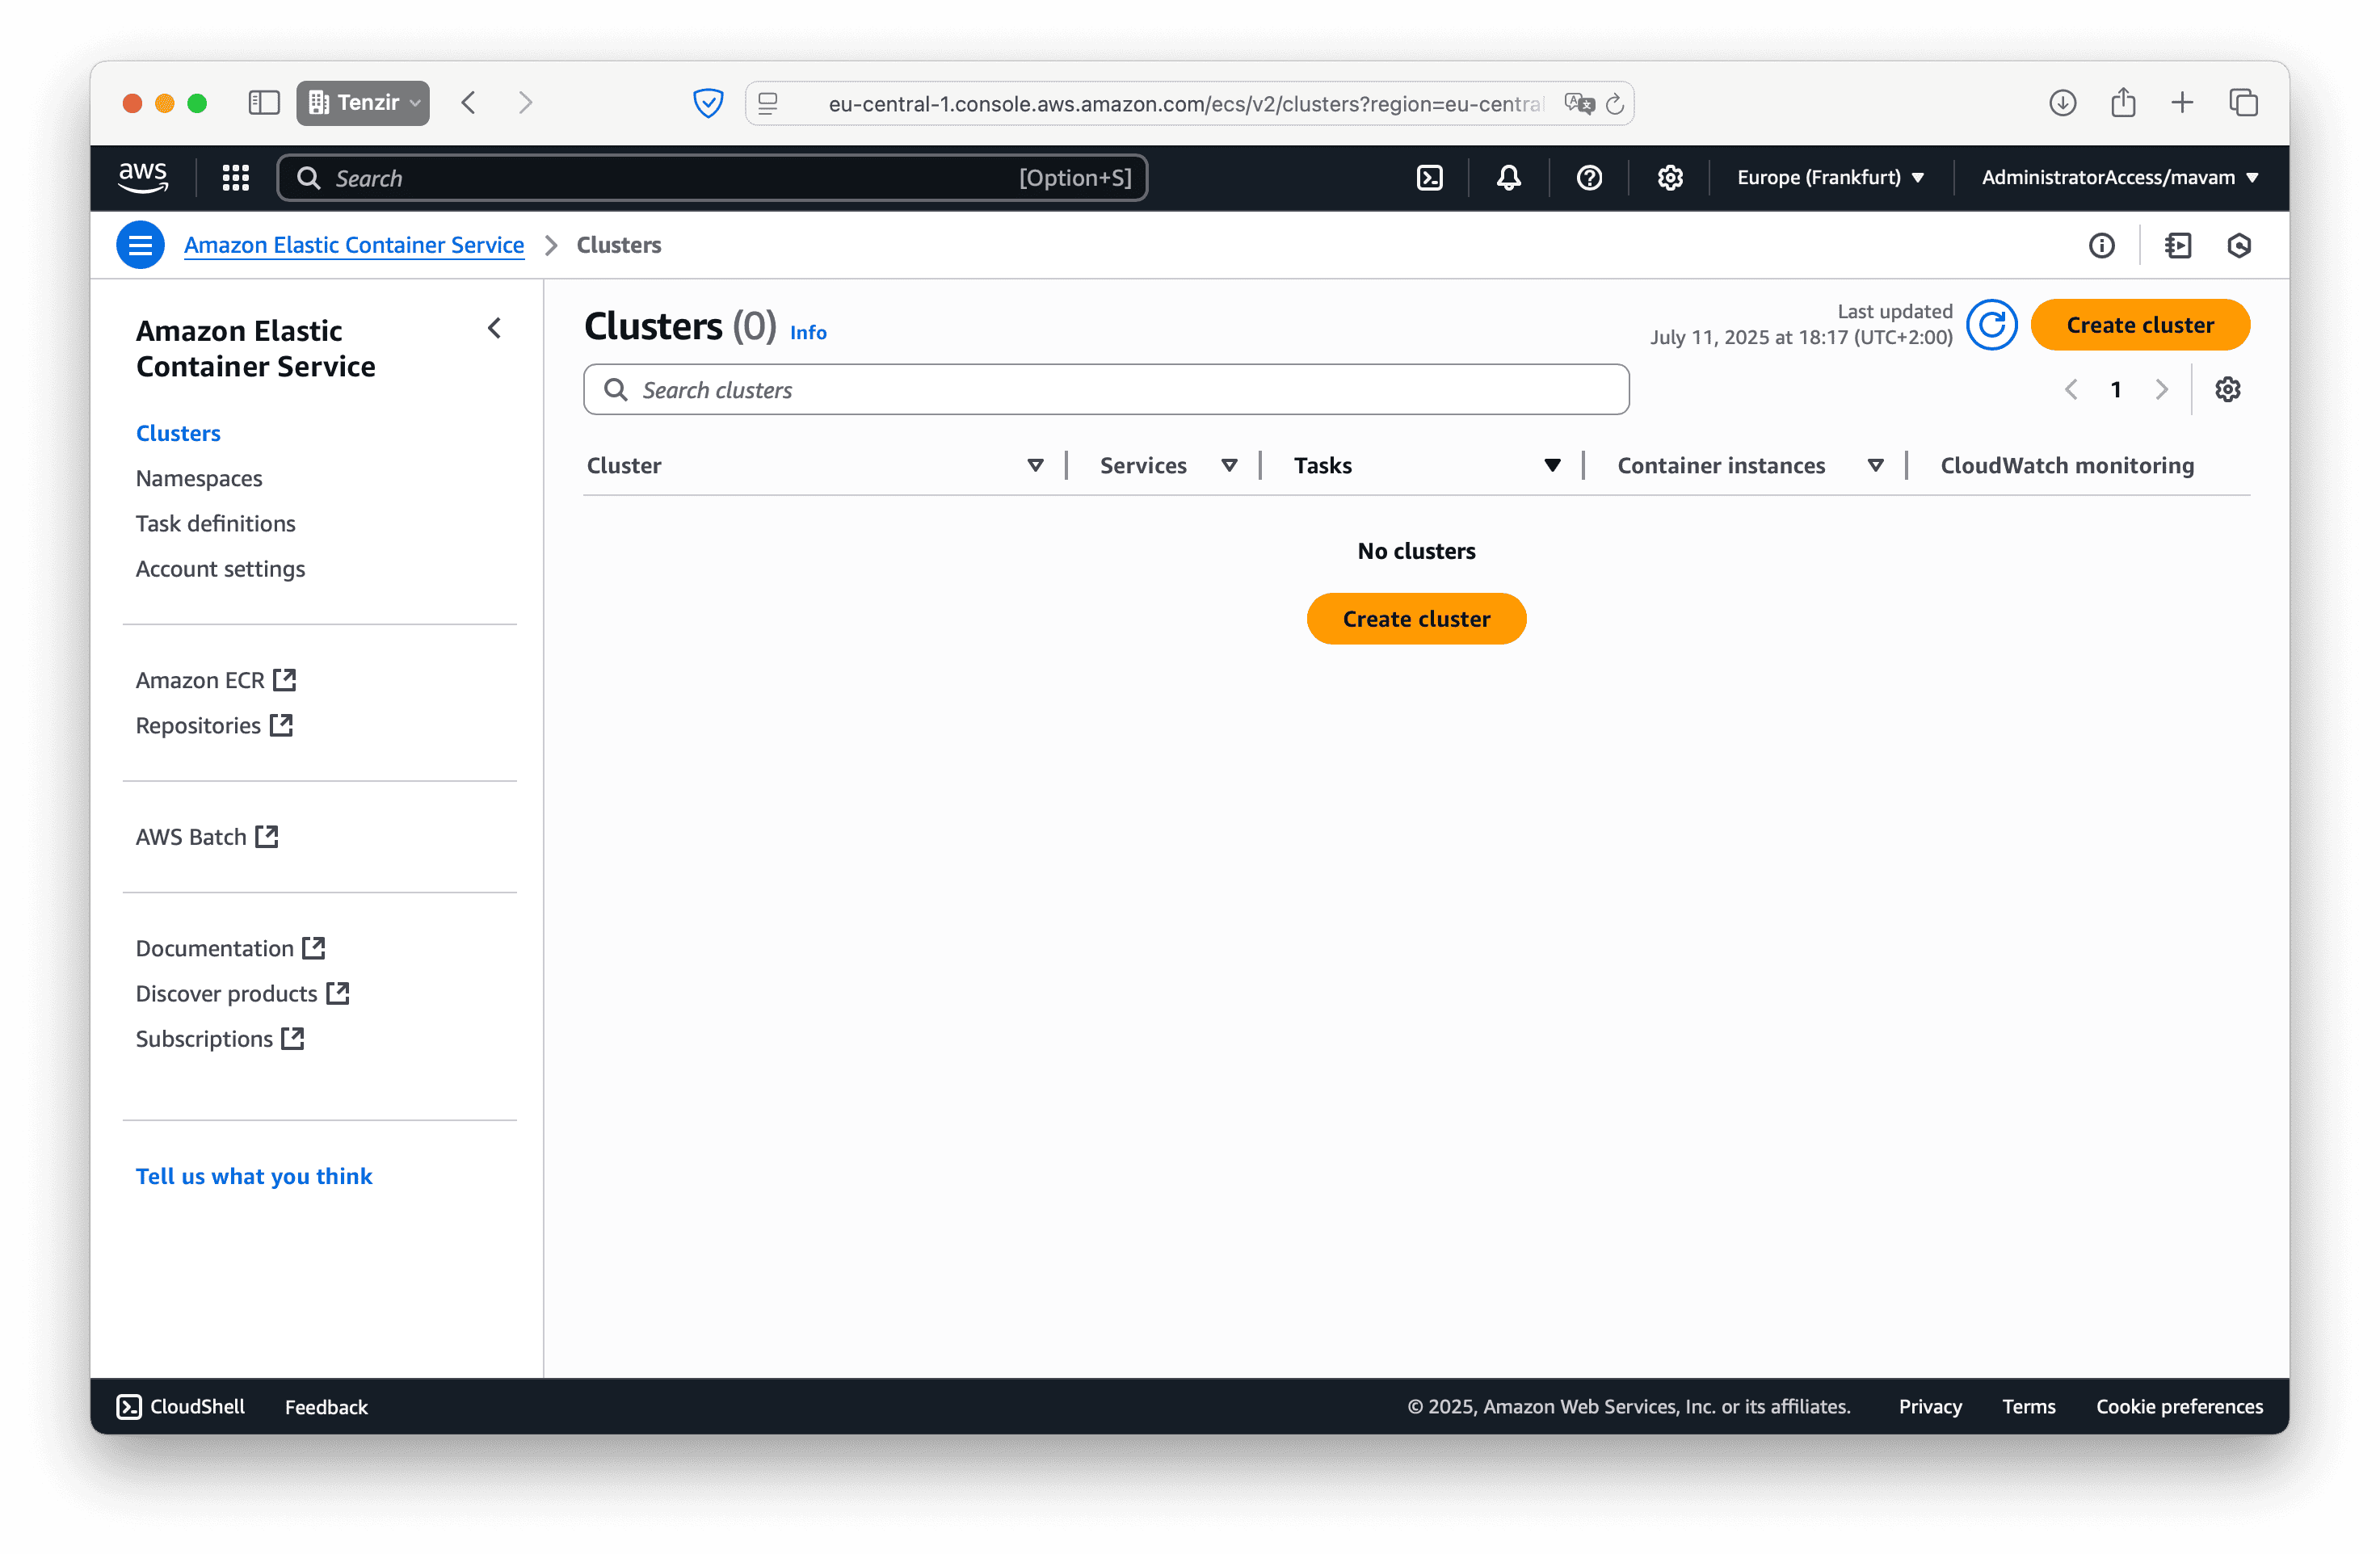This screenshot has height=1554, width=2380.
Task: Open the help question mark icon
Action: tap(1589, 177)
